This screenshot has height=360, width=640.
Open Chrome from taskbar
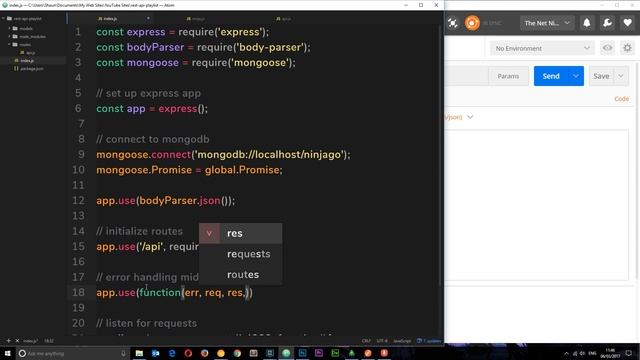click(x=237, y=353)
